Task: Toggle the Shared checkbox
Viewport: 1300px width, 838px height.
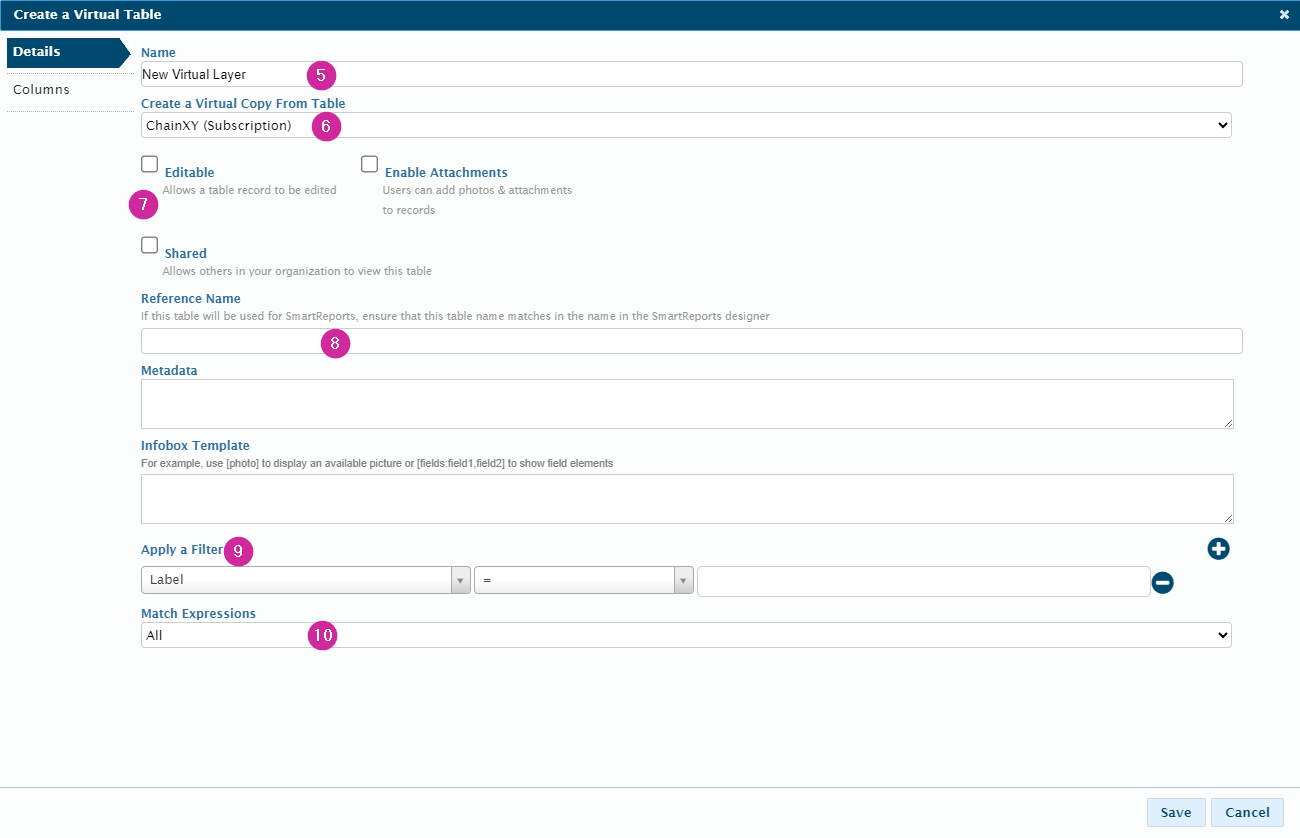Action: point(150,245)
